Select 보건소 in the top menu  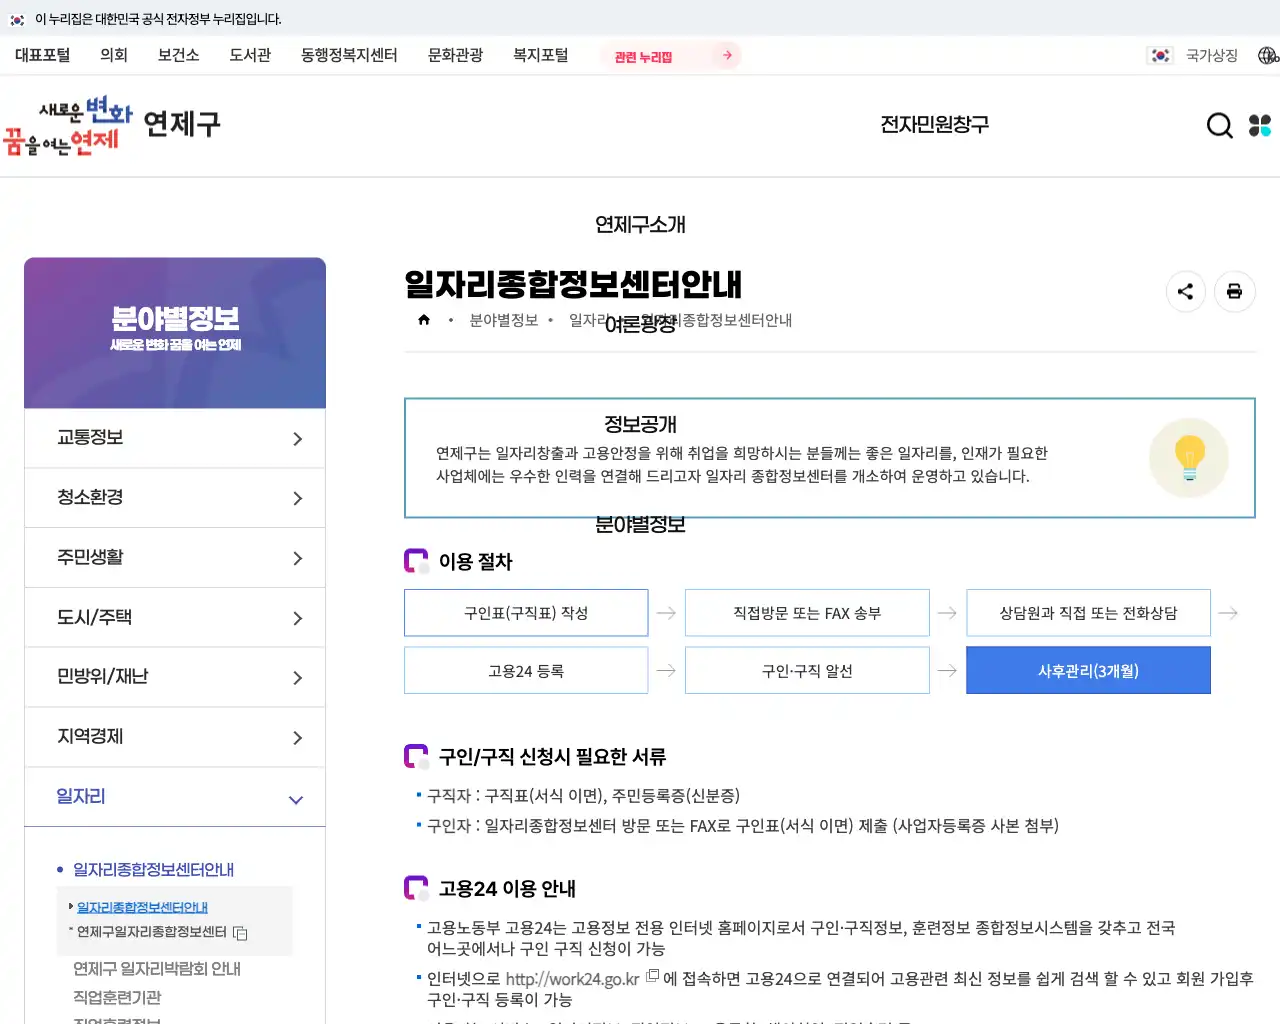pos(177,56)
